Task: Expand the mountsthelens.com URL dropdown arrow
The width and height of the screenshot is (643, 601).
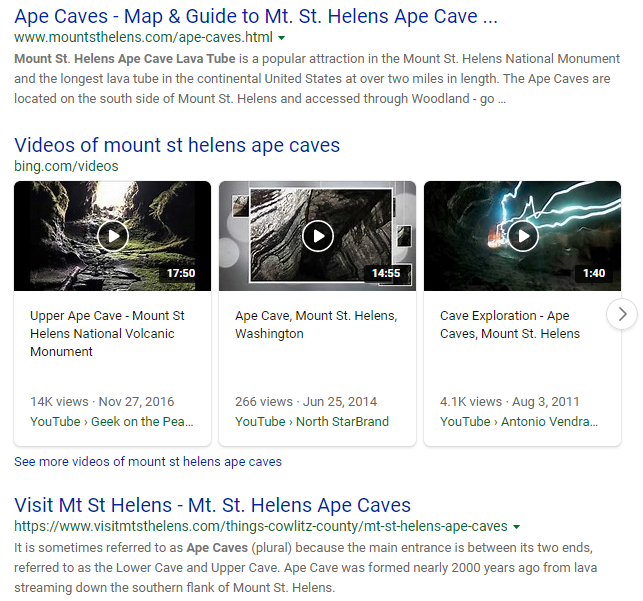Action: [x=282, y=38]
